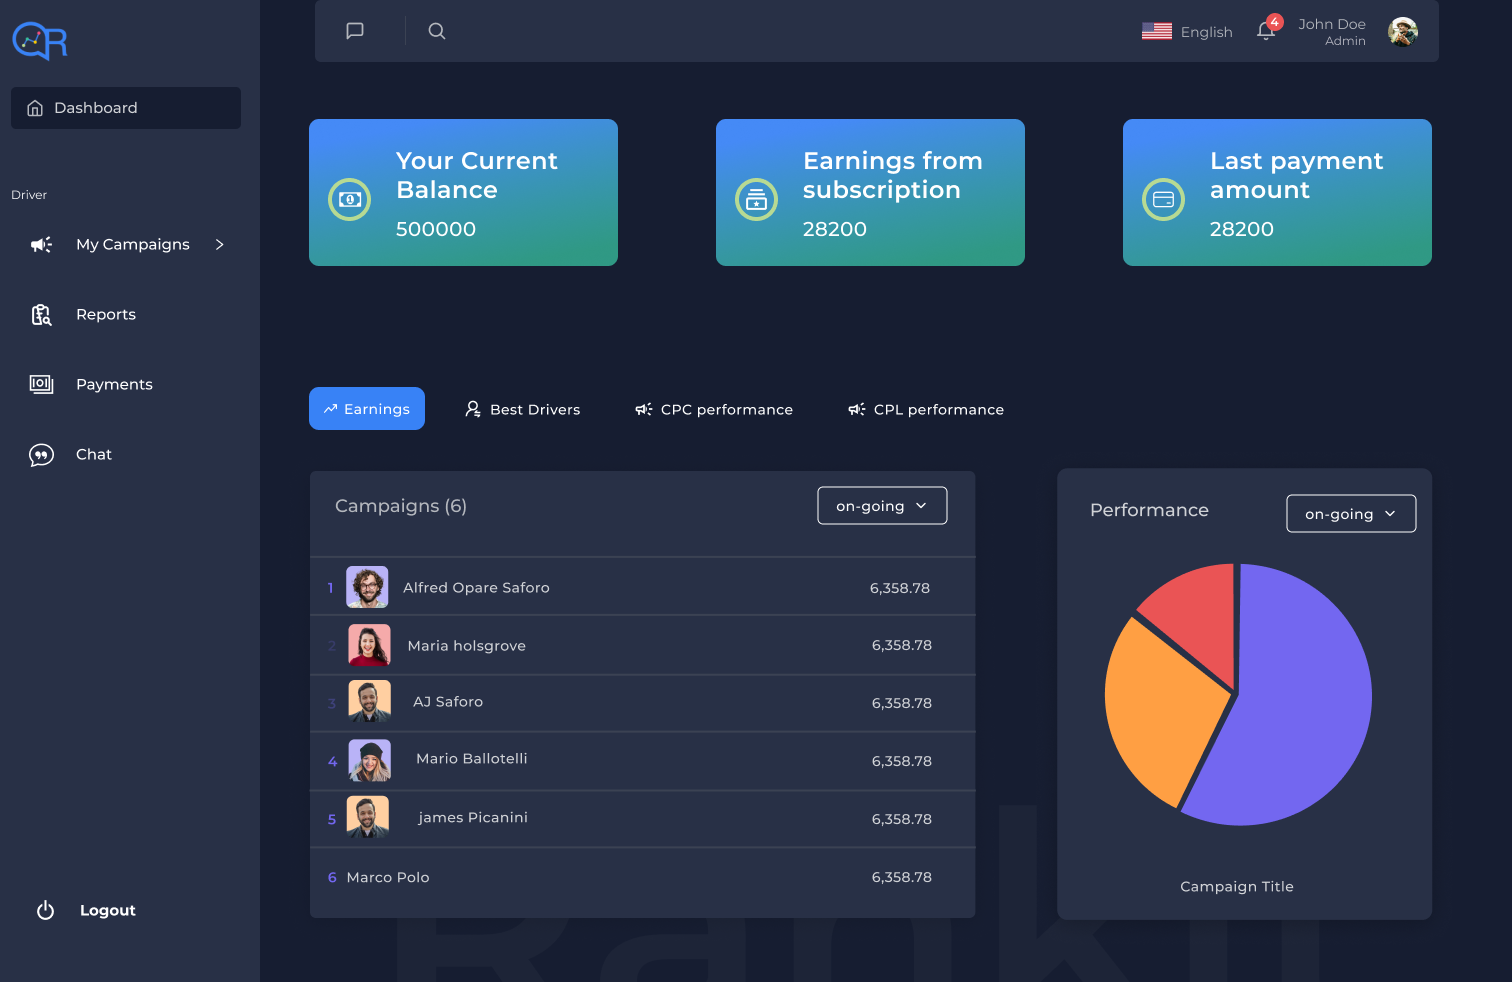This screenshot has height=982, width=1512.
Task: Select the CPL performance tab
Action: click(926, 410)
